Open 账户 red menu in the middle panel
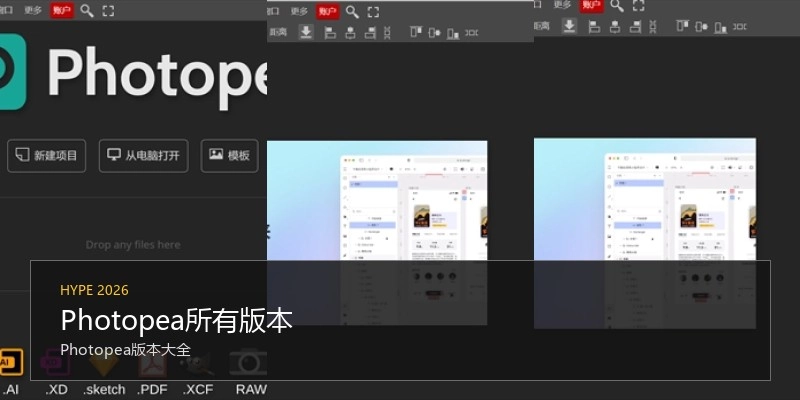The height and width of the screenshot is (400, 800). [328, 11]
